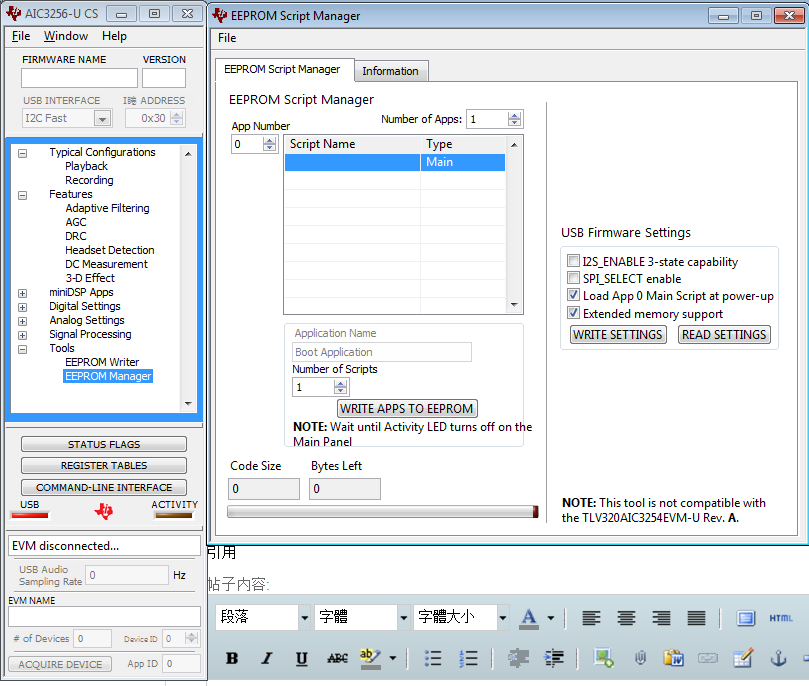Open the highlight color dropdown arrow
Viewport: 809px width, 686px height.
pyautogui.click(x=393, y=658)
